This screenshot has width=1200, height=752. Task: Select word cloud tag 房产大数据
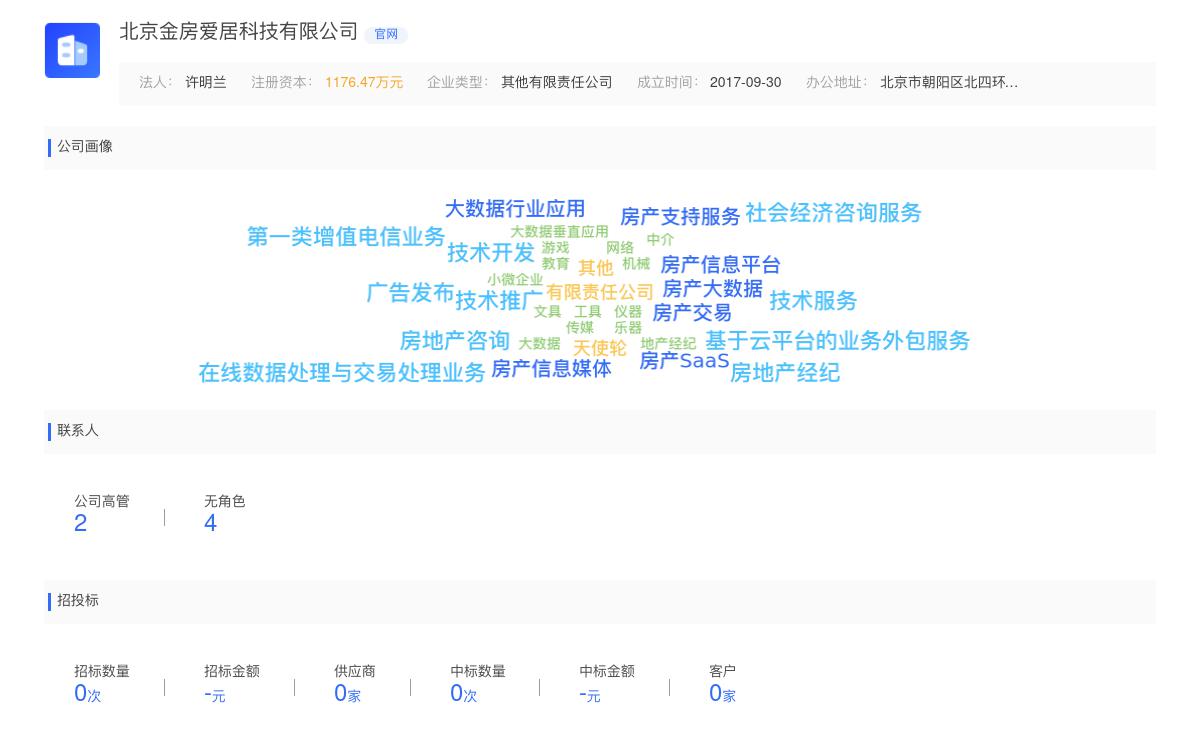713,289
